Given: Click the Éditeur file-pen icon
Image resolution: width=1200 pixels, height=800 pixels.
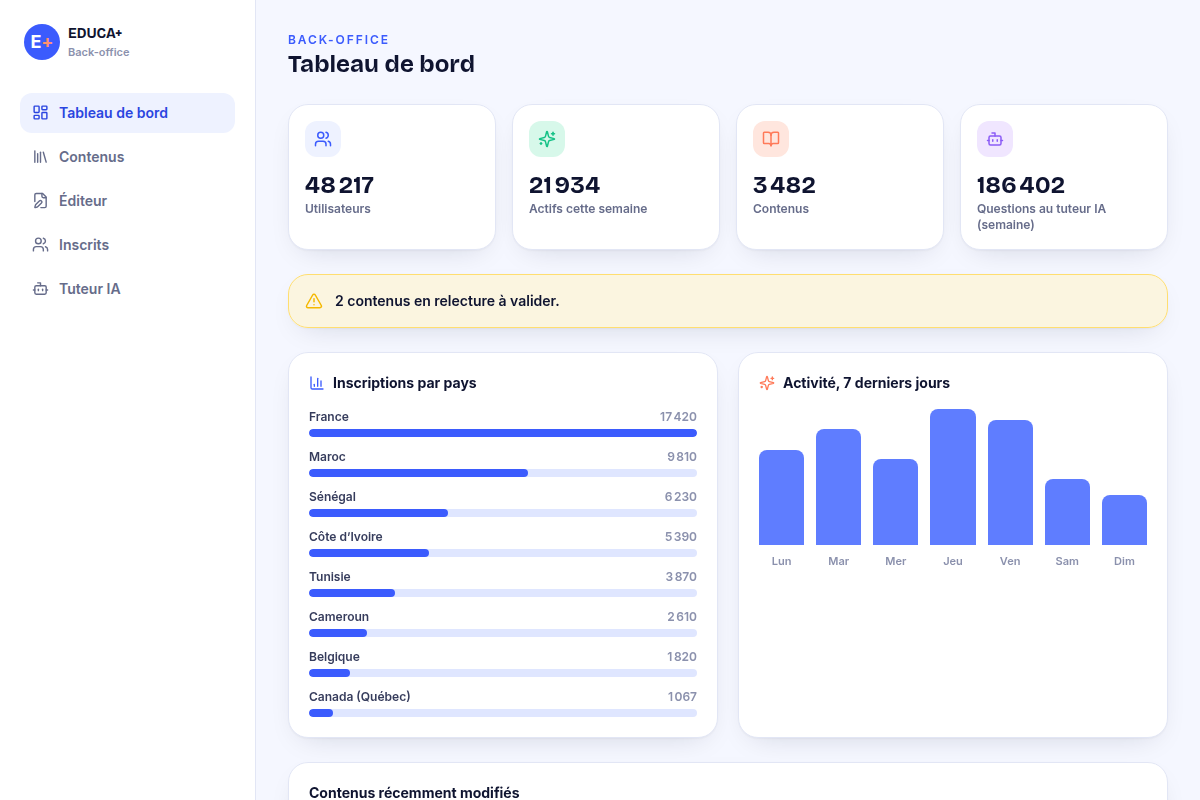Looking at the screenshot, I should click(40, 201).
